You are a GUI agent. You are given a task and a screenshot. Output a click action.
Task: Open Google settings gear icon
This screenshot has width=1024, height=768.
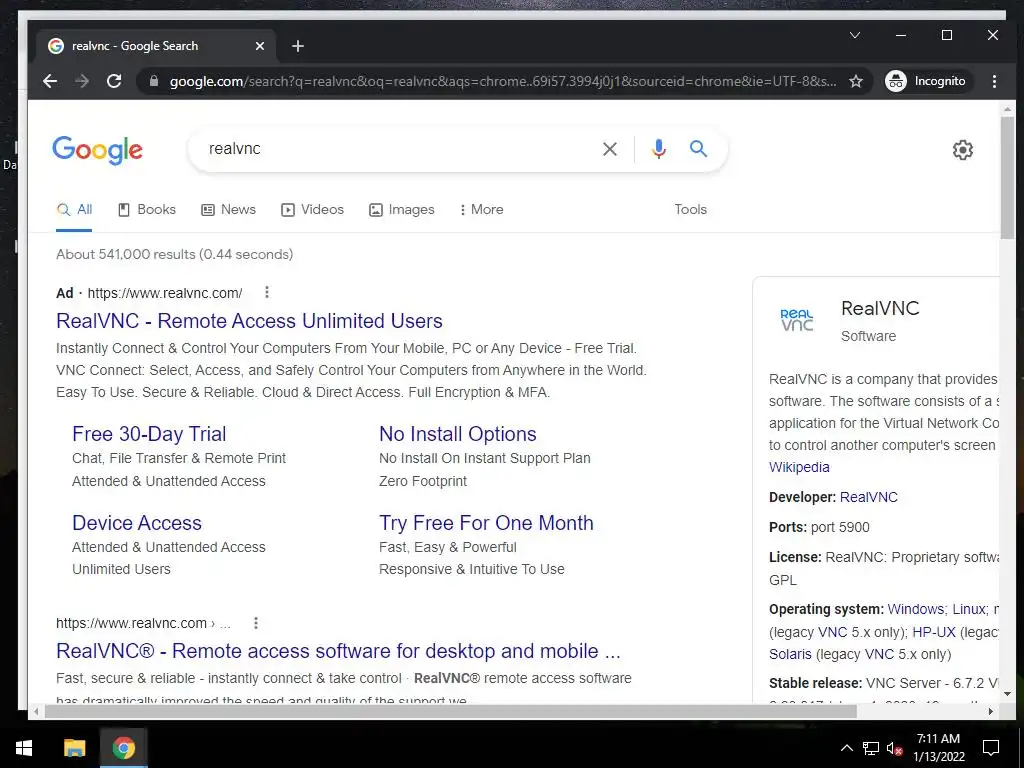[962, 150]
